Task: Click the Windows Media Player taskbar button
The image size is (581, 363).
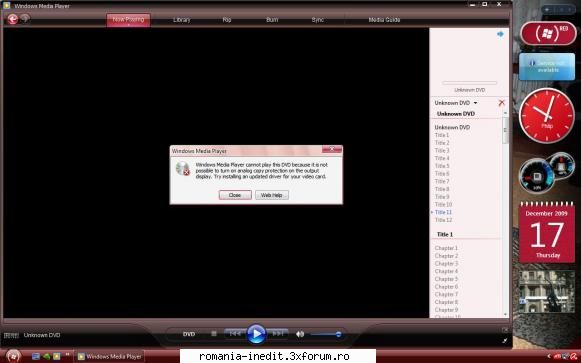Action: (110, 357)
